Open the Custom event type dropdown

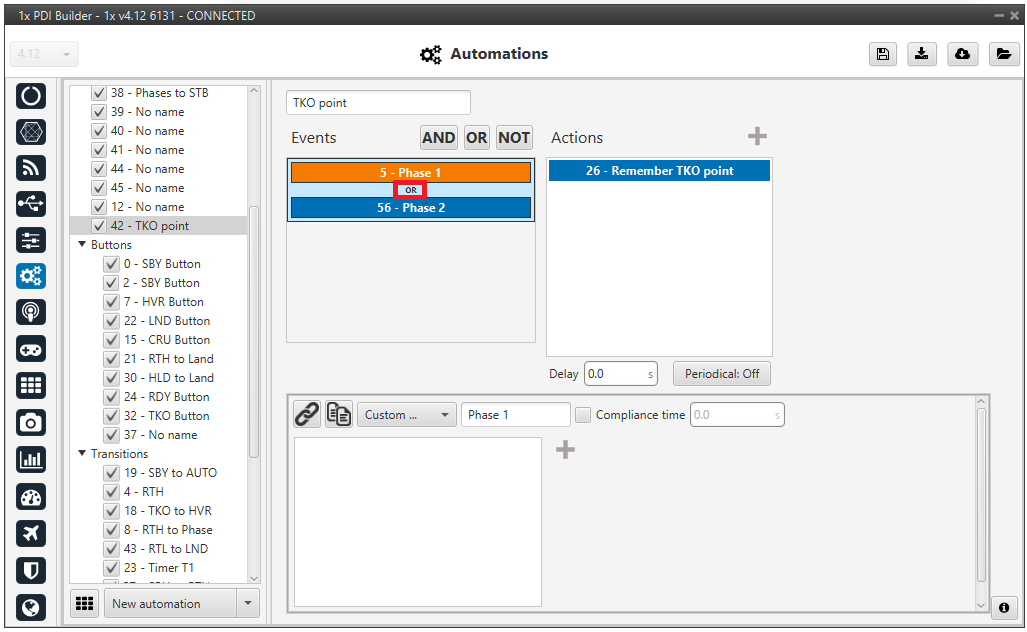click(406, 415)
